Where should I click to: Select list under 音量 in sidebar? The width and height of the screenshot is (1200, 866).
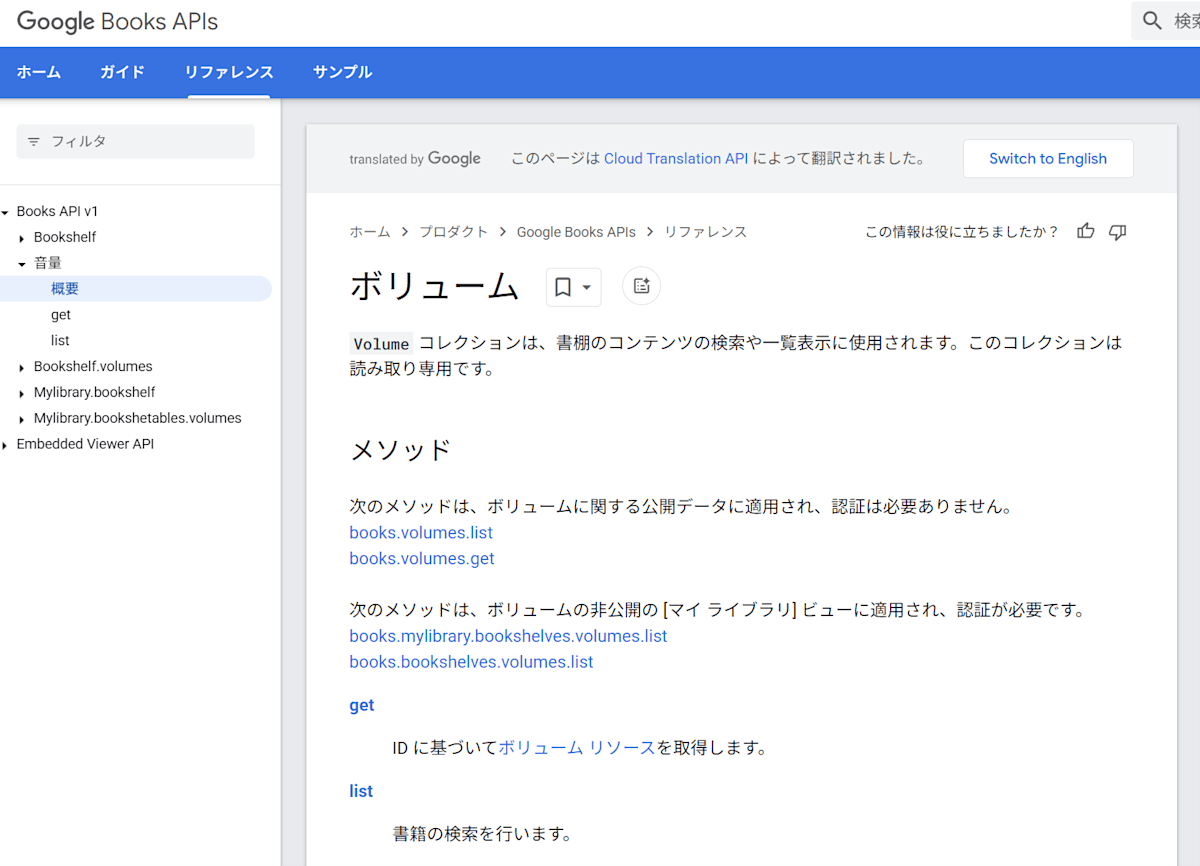(x=60, y=341)
